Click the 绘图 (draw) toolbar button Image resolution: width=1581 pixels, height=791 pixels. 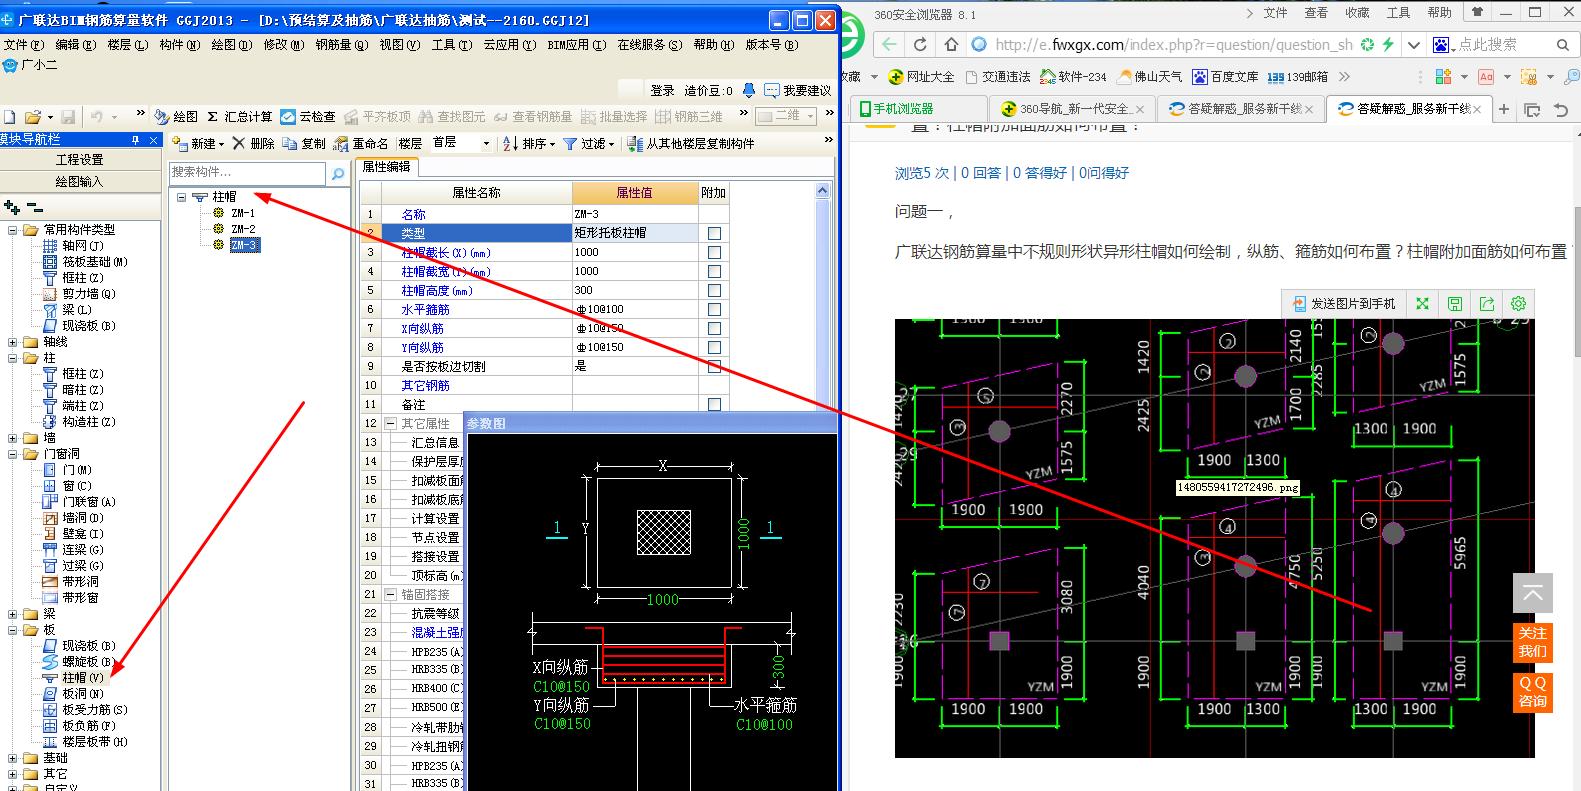177,117
